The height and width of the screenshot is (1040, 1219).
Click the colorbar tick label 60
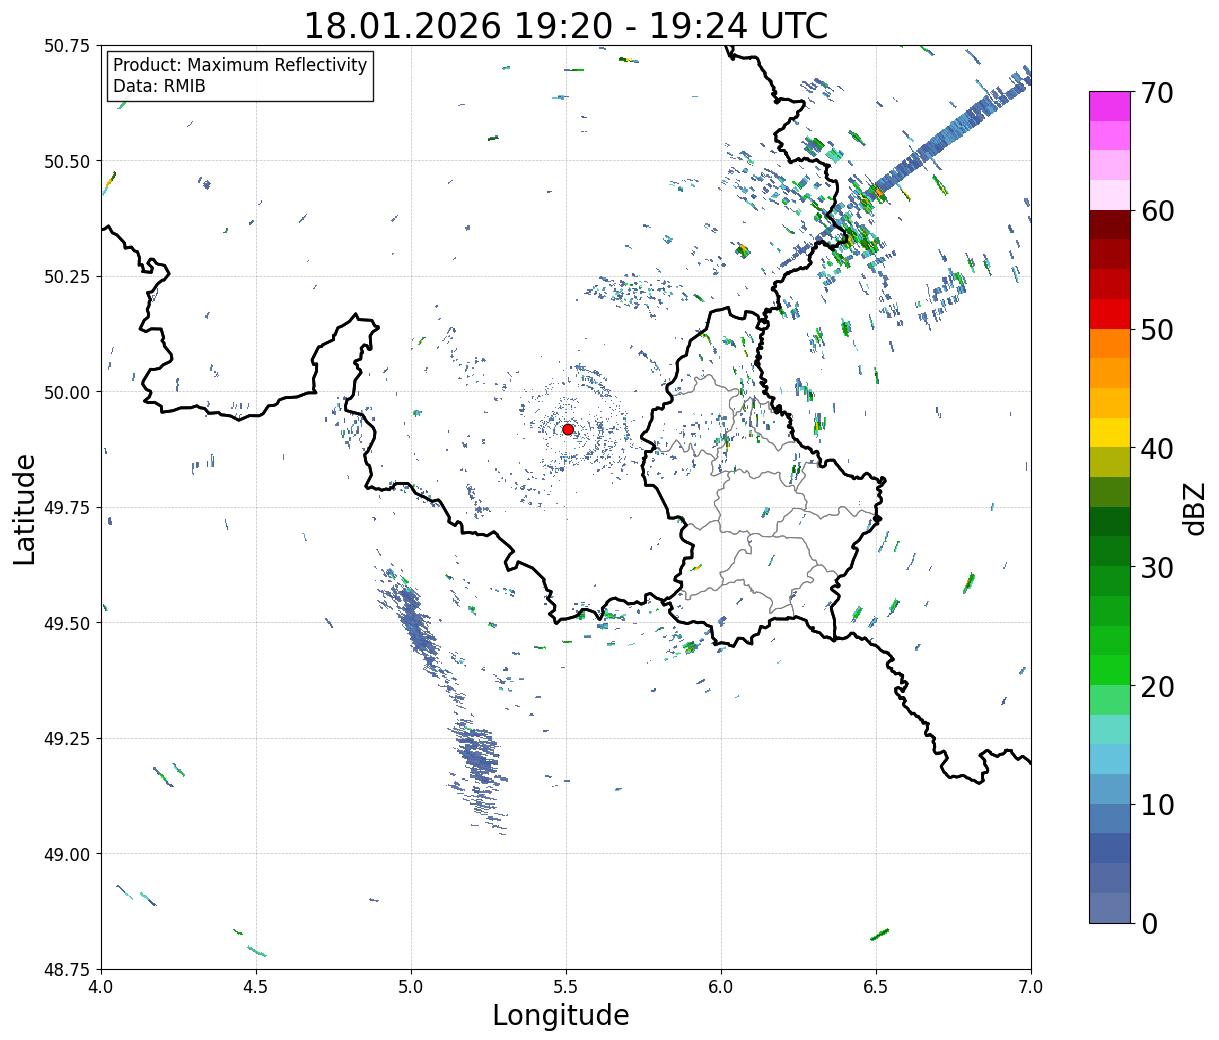[1156, 211]
